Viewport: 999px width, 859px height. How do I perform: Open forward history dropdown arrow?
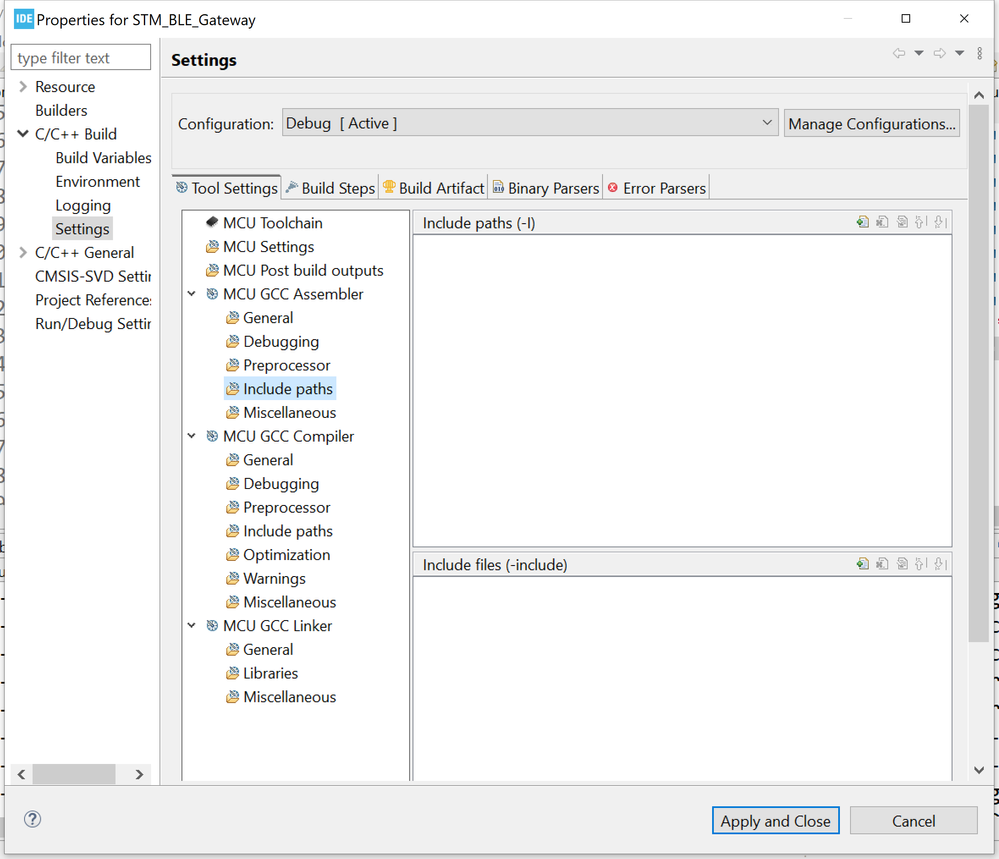959,53
